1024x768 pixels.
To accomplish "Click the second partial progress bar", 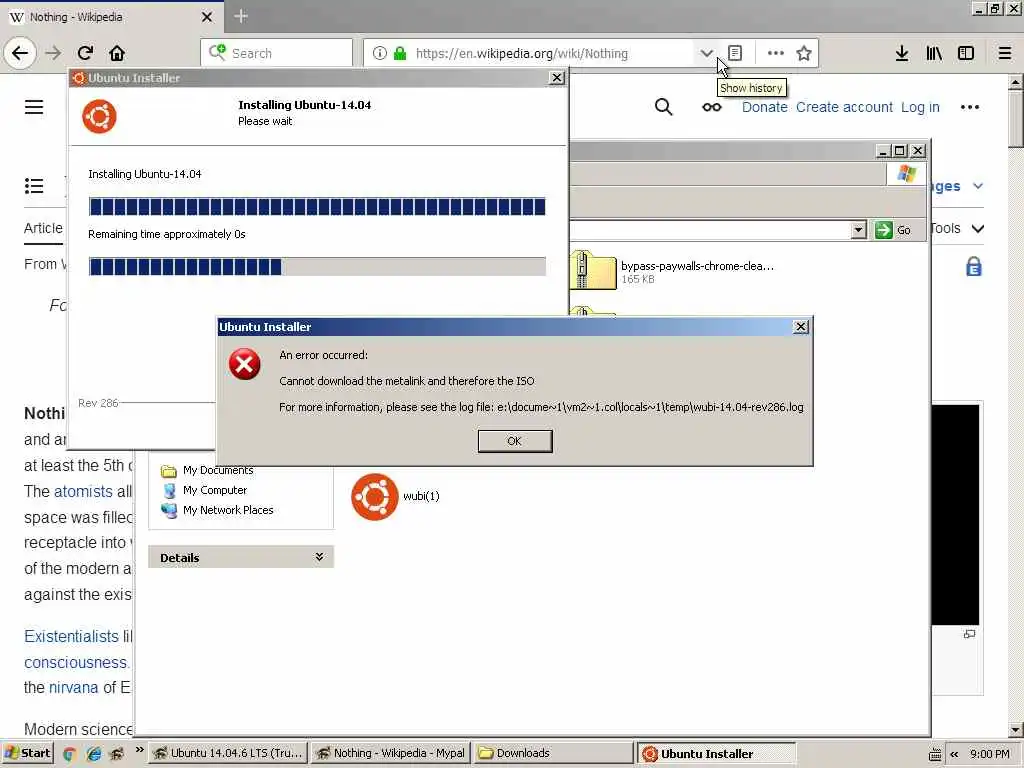I will [317, 266].
